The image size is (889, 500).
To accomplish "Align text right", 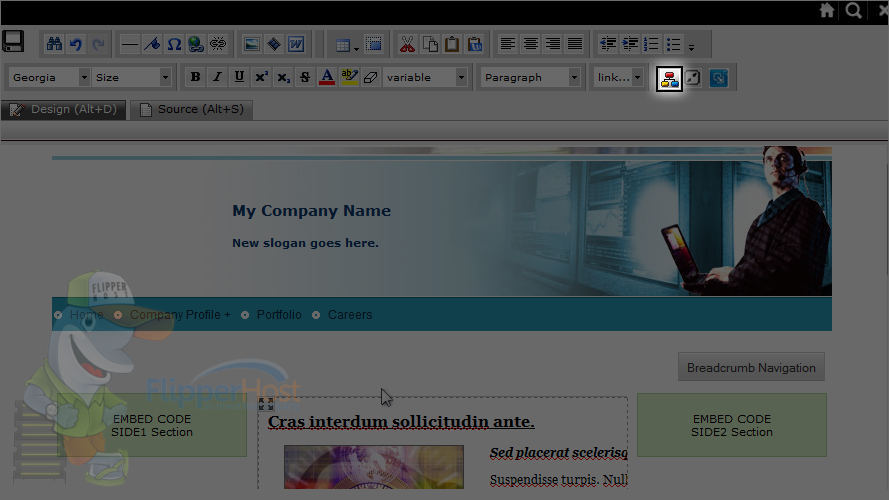I will [552, 44].
